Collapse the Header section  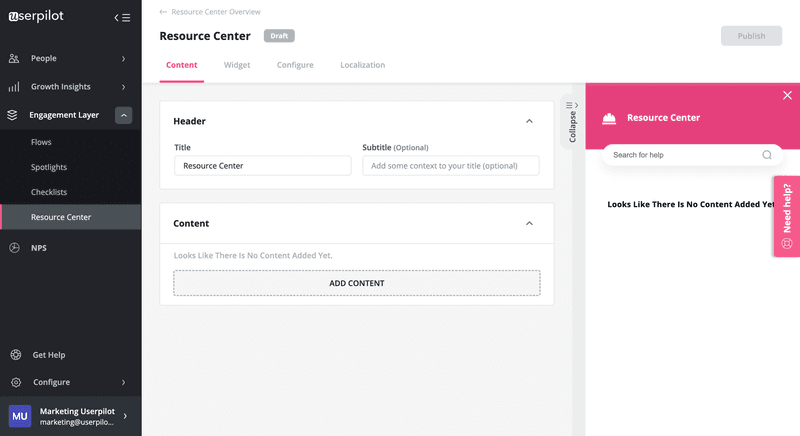coord(529,121)
